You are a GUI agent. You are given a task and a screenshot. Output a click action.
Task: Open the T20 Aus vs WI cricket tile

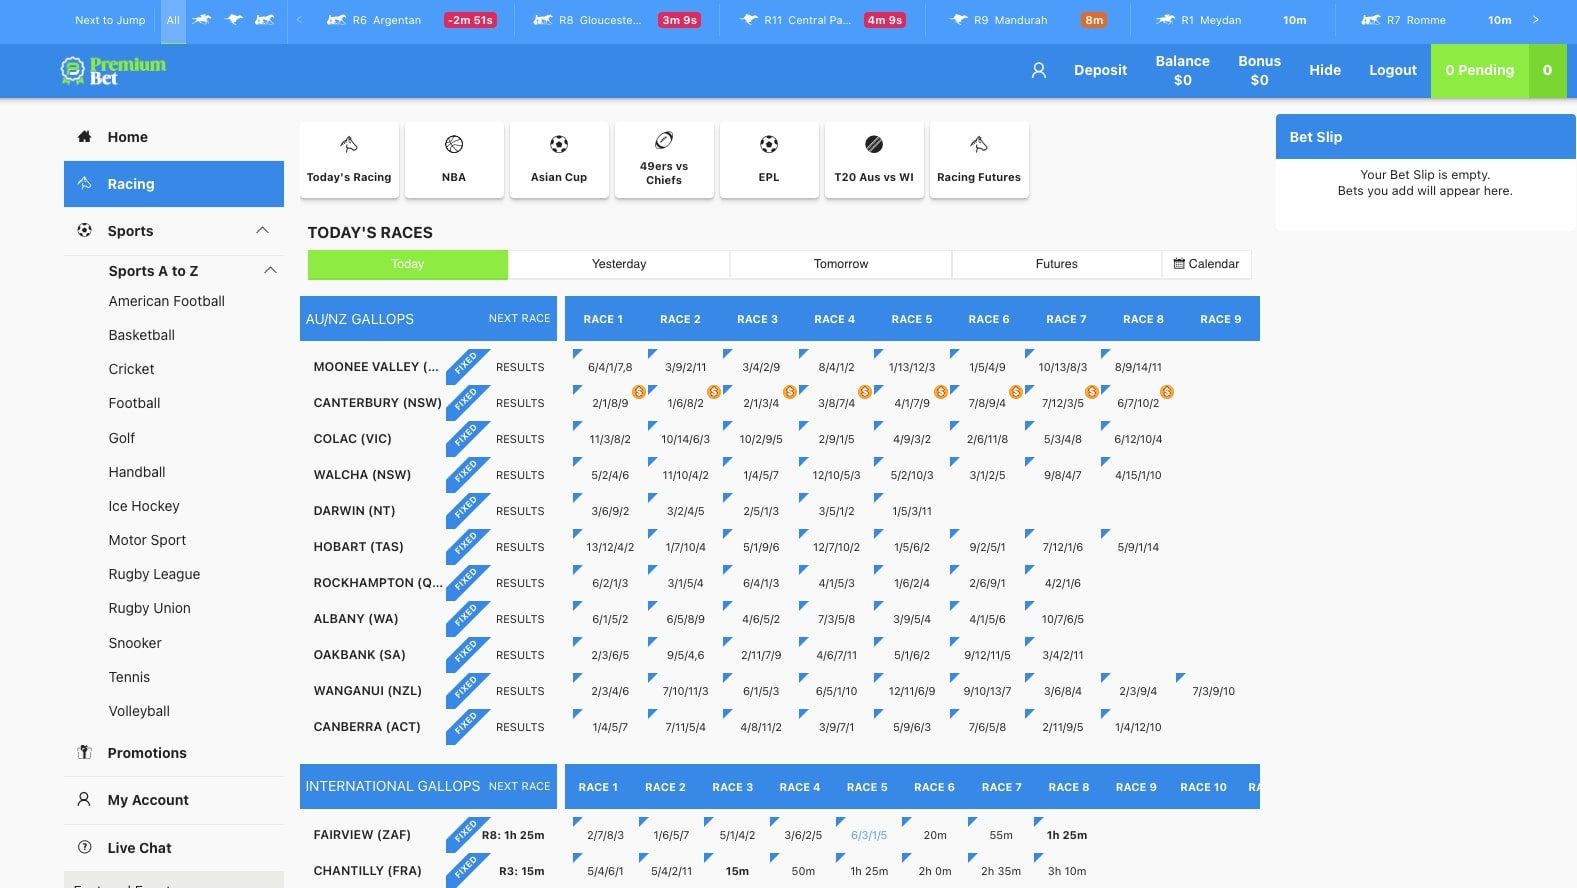(874, 160)
